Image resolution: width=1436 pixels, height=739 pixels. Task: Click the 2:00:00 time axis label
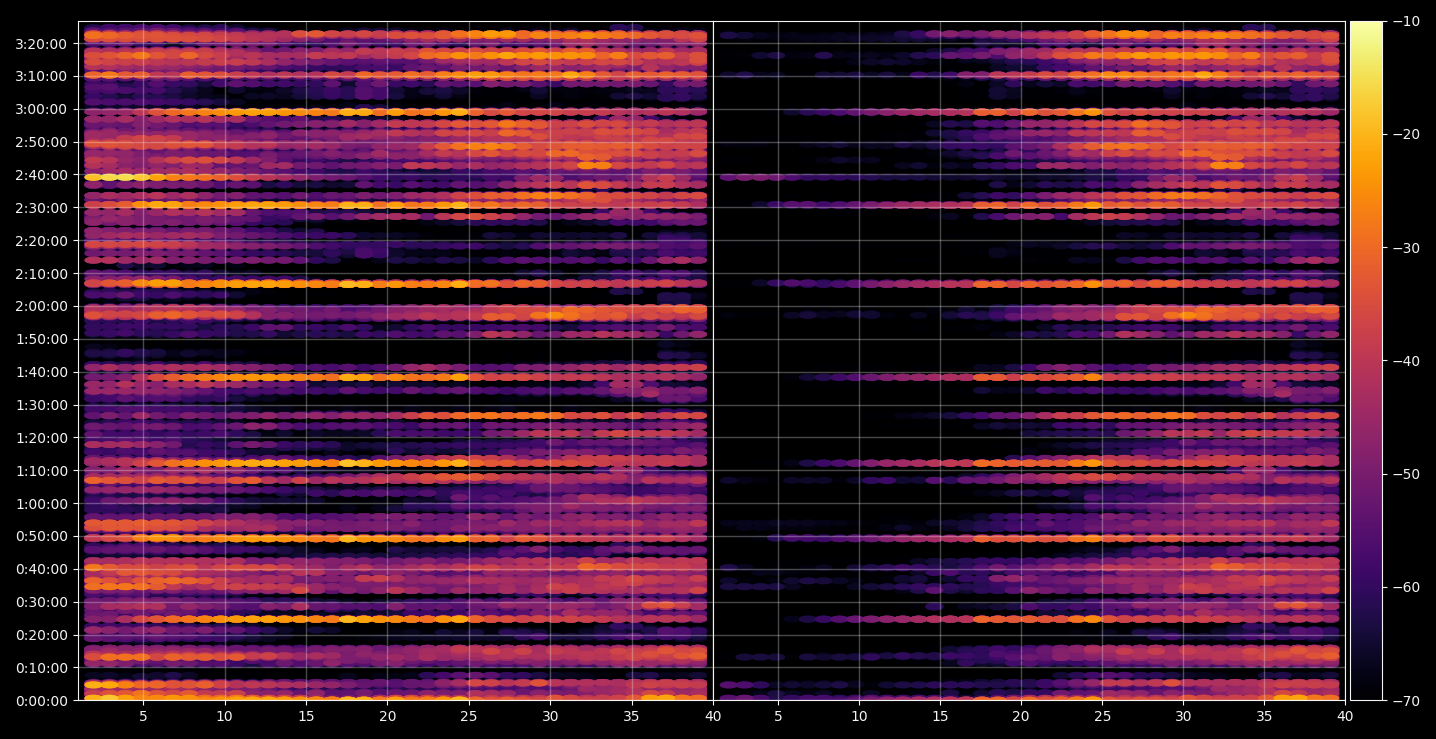coord(43,306)
